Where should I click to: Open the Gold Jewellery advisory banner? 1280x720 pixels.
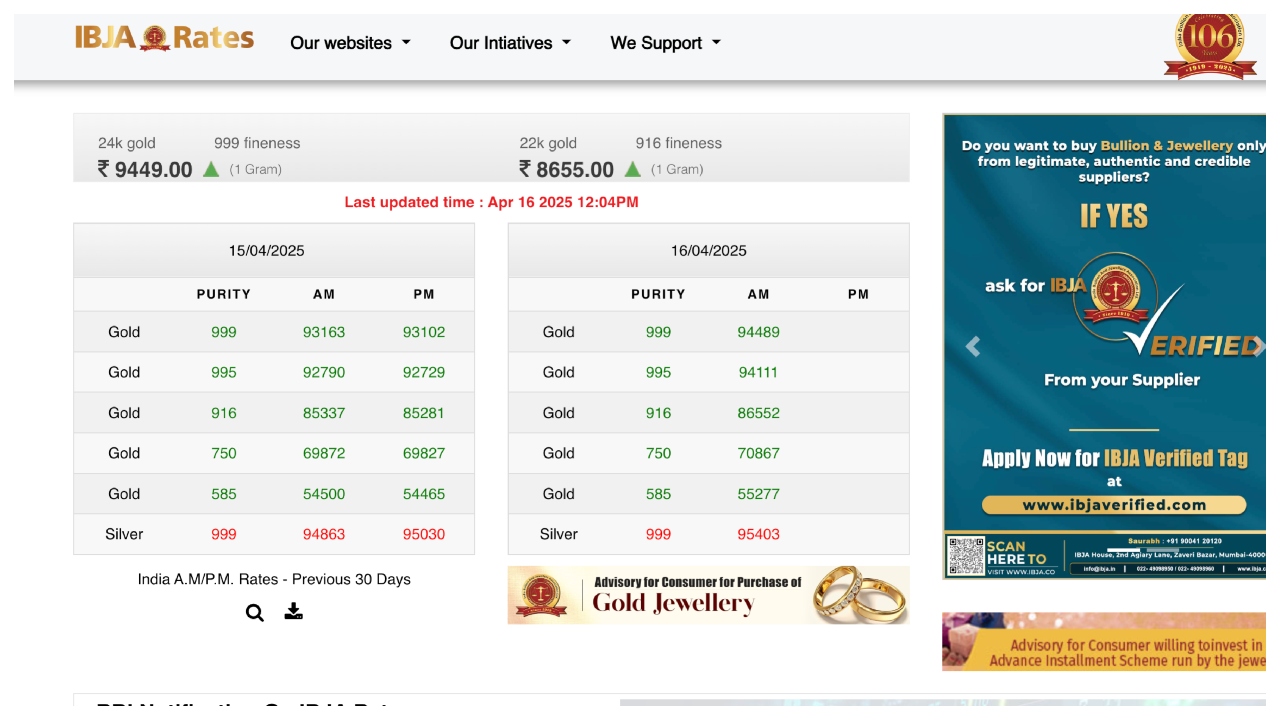(708, 595)
